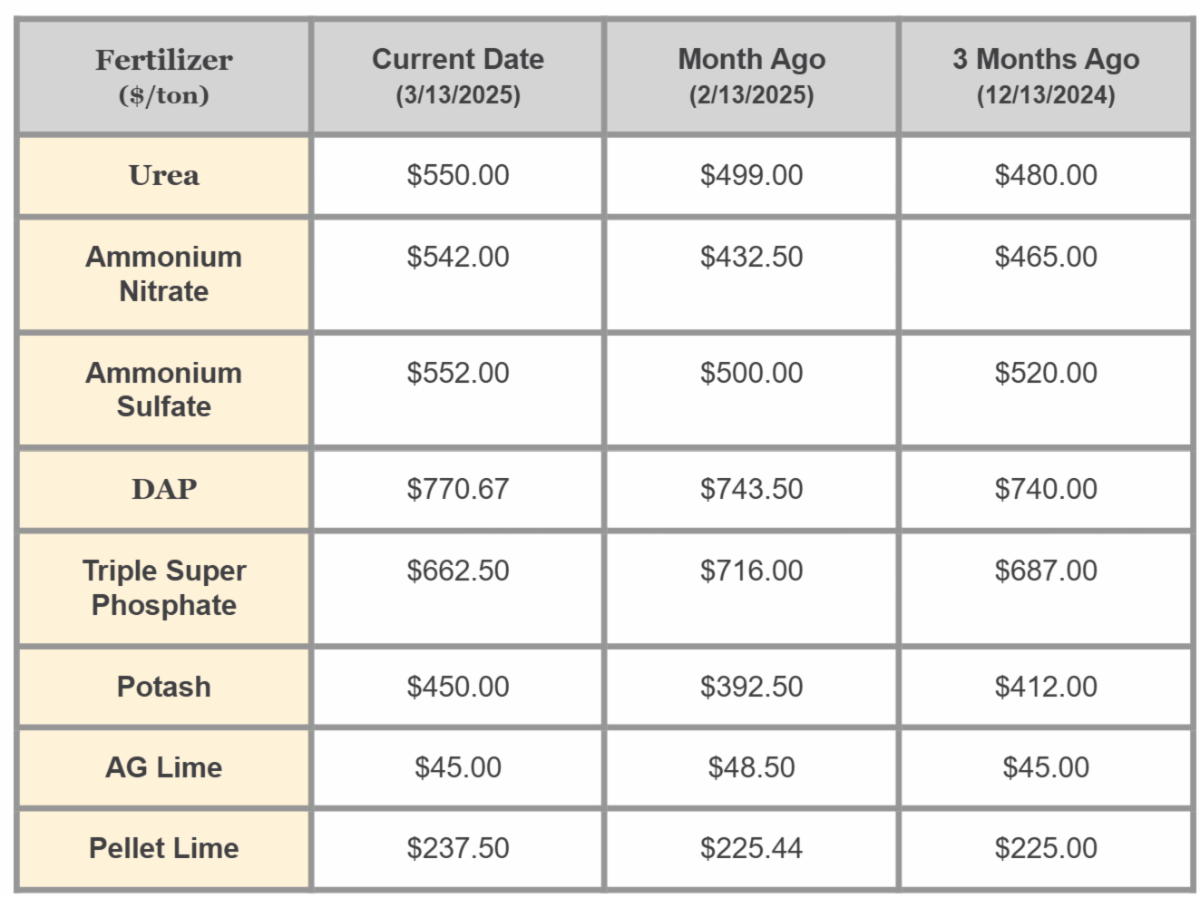Select Ammonium Nitrate month-ago price $432.50

751,257
